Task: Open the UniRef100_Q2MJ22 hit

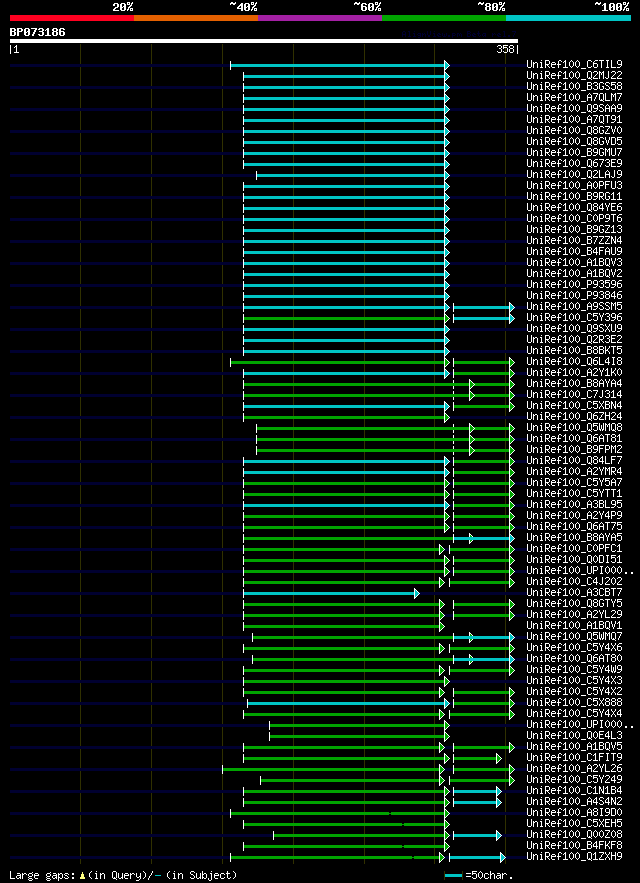Action: 574,76
